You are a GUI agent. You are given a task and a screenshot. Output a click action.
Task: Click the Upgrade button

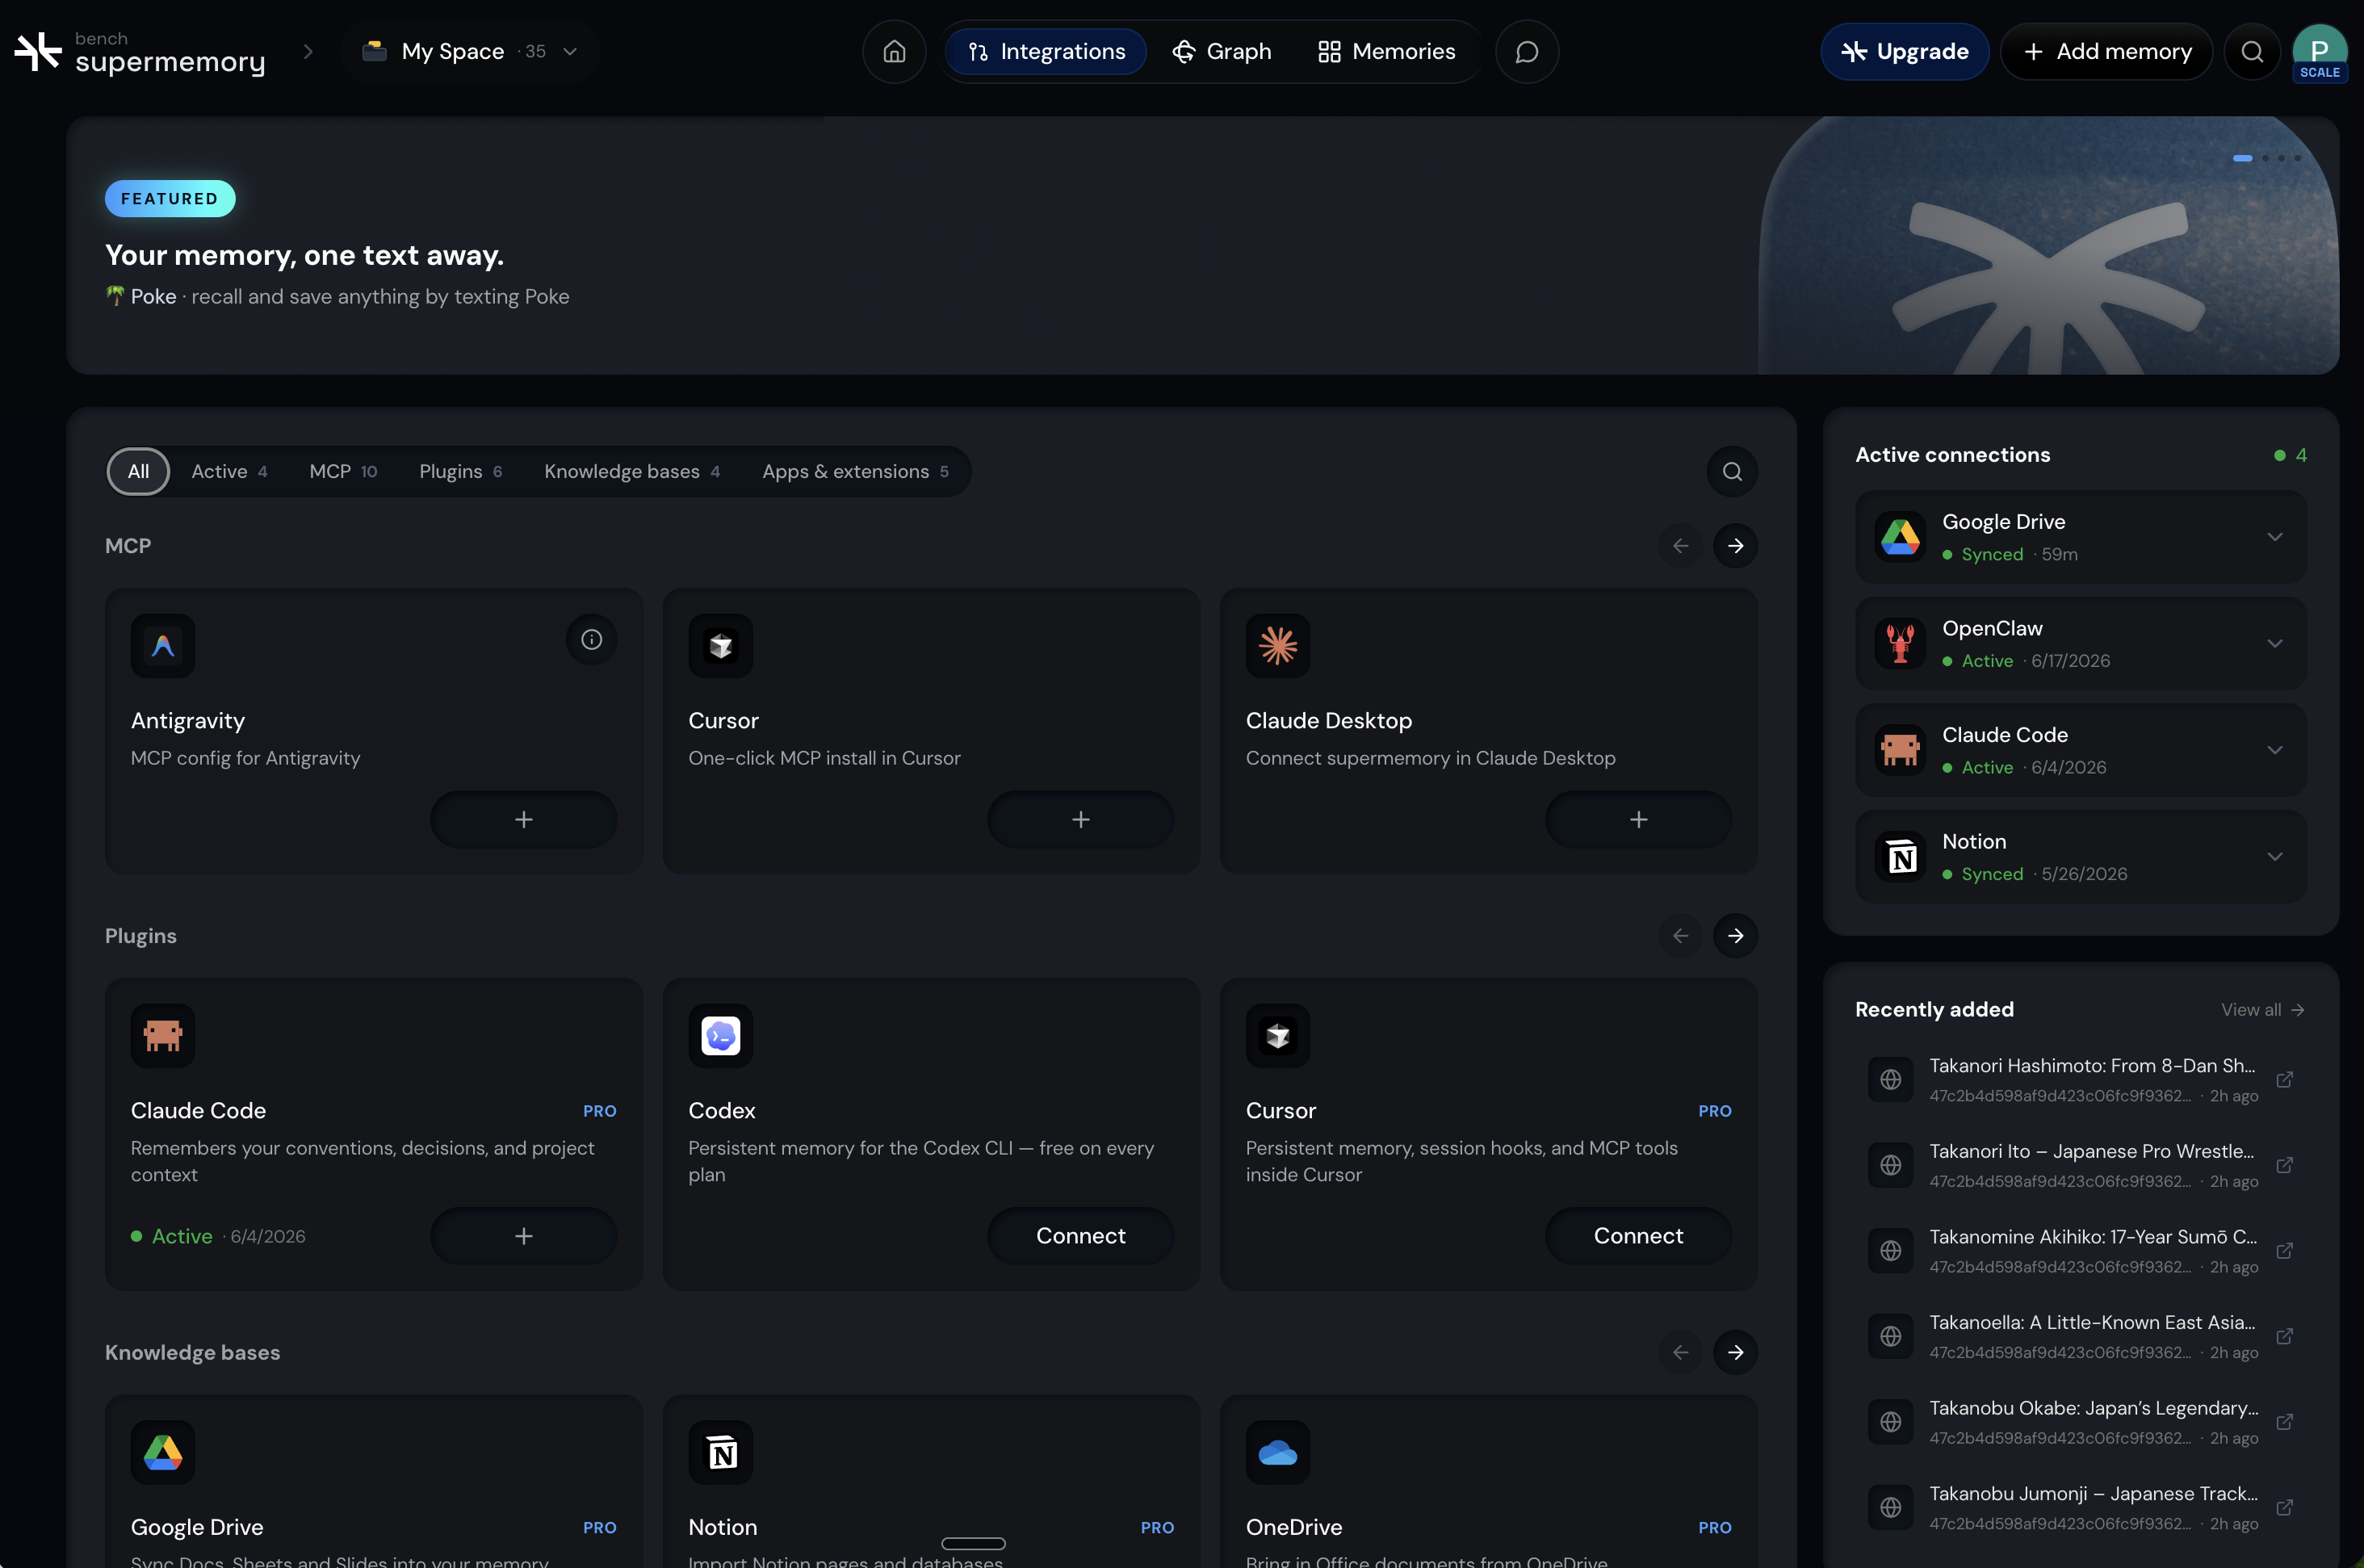(1904, 51)
